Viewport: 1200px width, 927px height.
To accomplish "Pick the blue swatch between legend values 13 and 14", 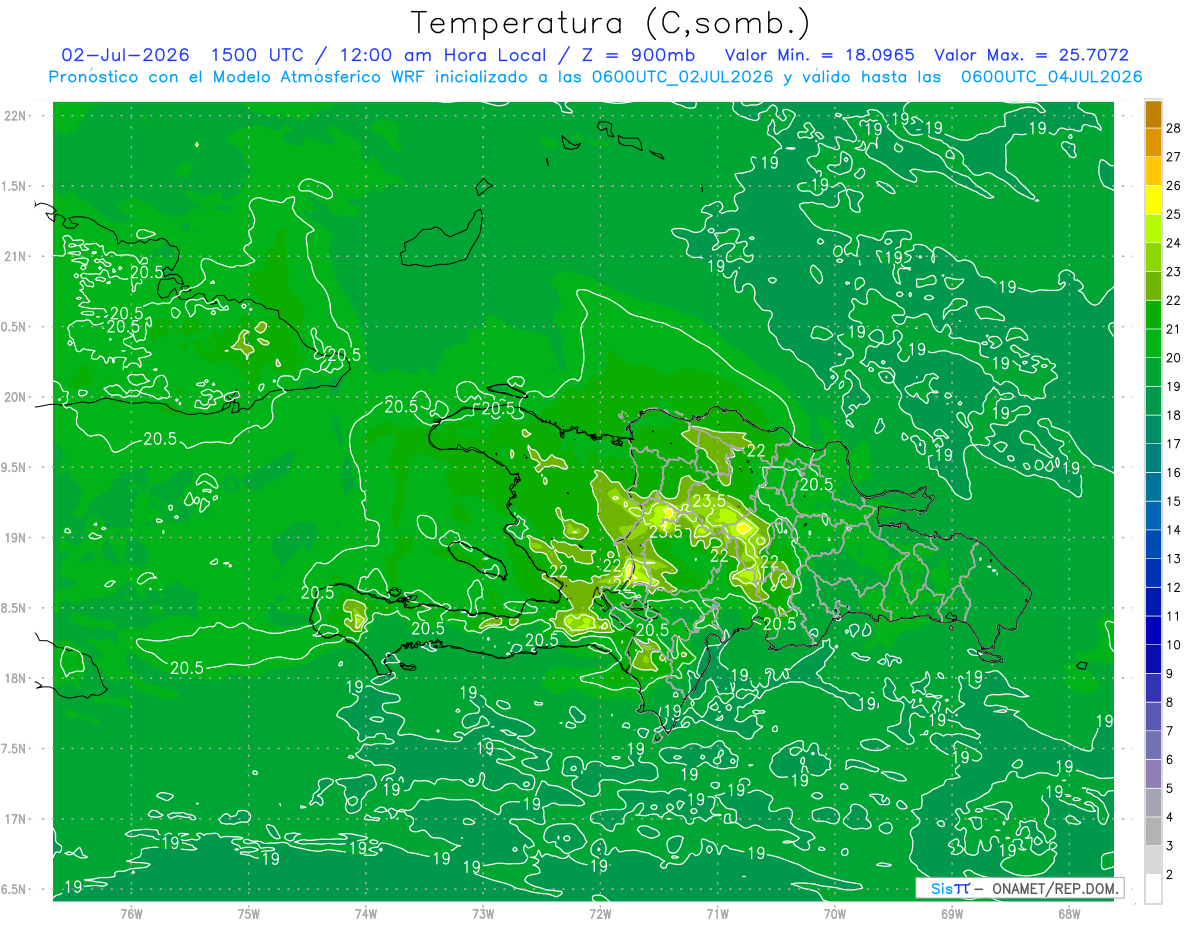I will 1153,545.
